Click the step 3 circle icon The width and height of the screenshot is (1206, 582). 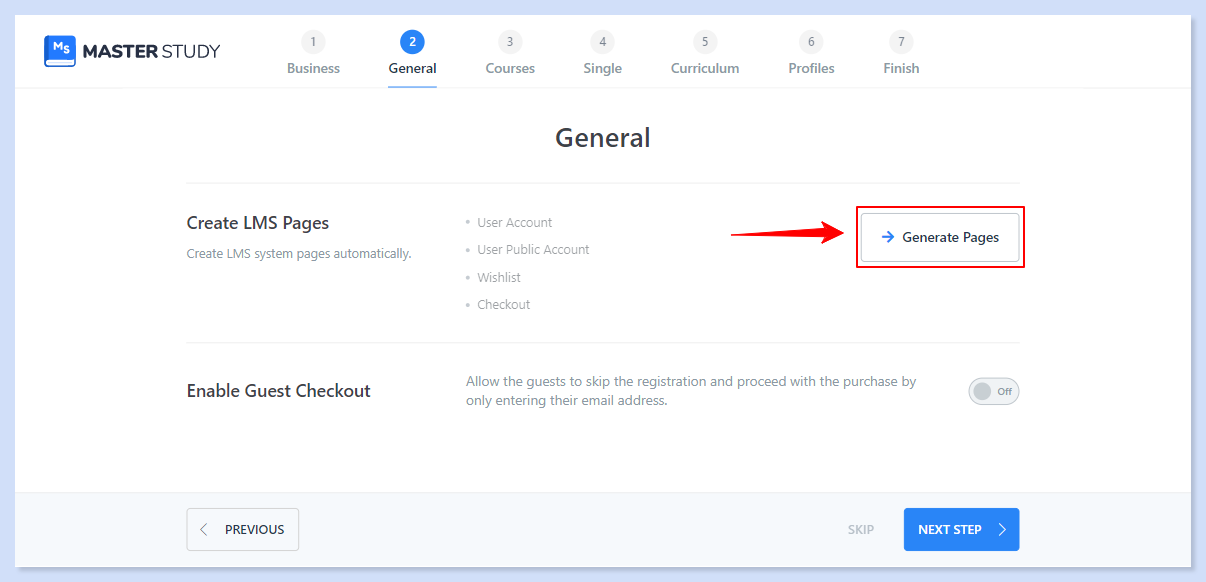point(510,42)
